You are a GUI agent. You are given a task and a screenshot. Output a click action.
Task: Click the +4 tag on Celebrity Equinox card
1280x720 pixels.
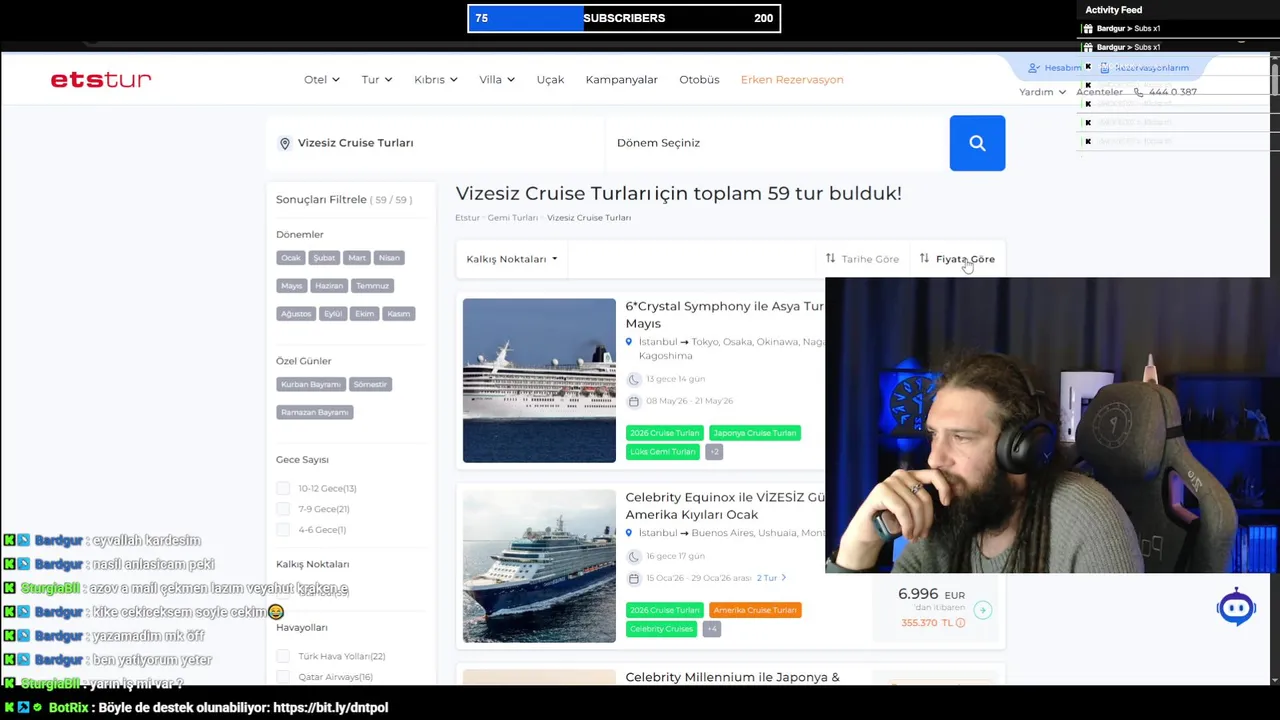[711, 629]
